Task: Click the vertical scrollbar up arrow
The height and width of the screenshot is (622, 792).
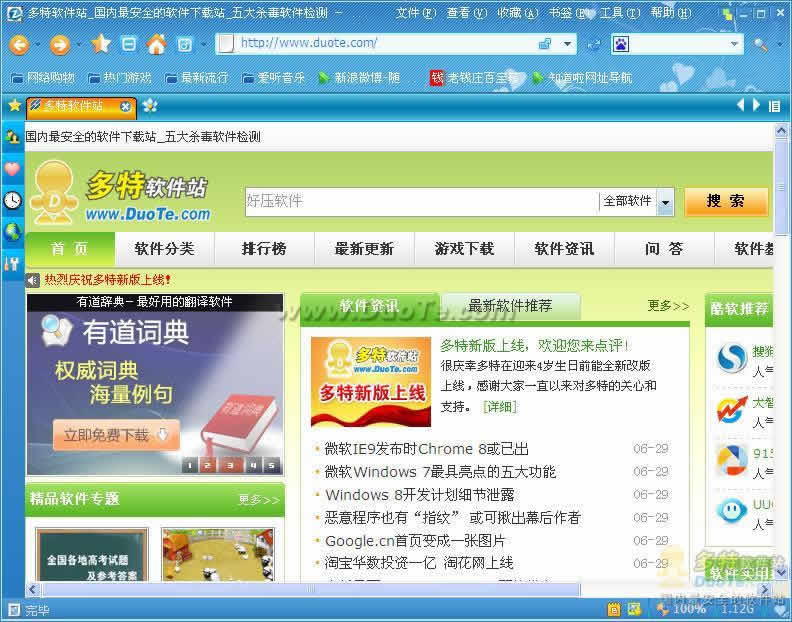Action: (781, 131)
